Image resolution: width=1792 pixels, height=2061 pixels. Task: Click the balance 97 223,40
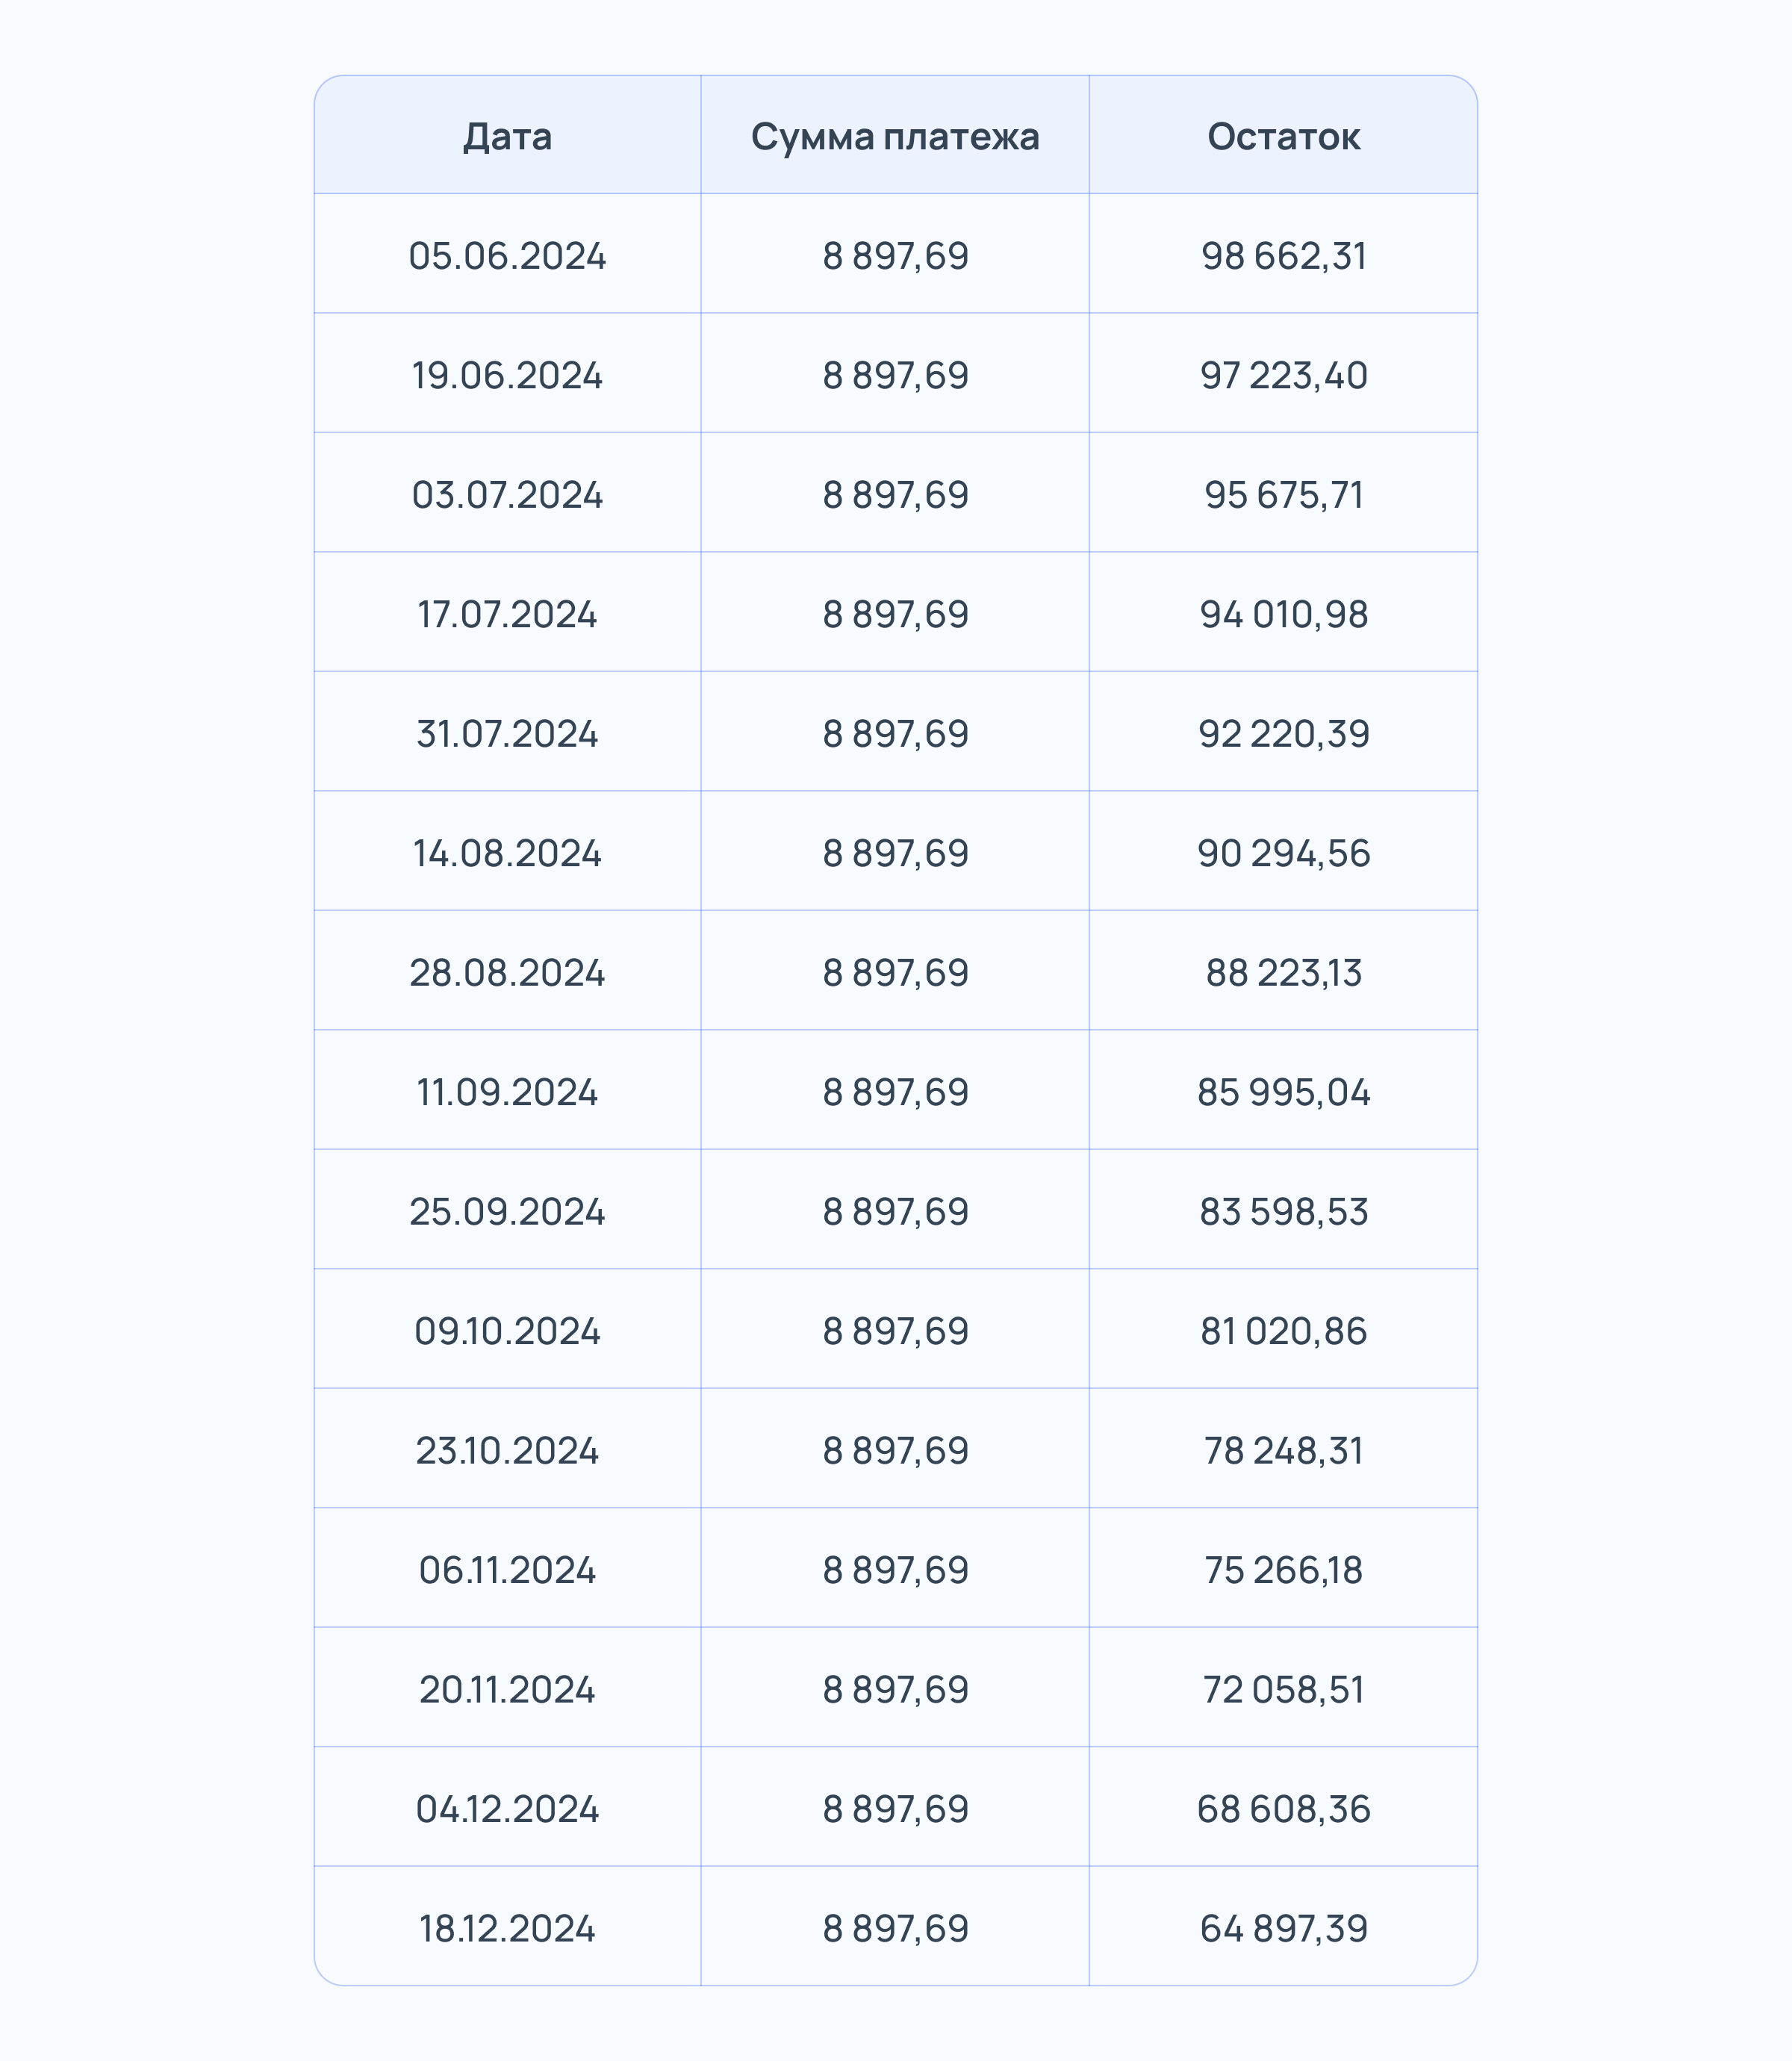point(1283,375)
